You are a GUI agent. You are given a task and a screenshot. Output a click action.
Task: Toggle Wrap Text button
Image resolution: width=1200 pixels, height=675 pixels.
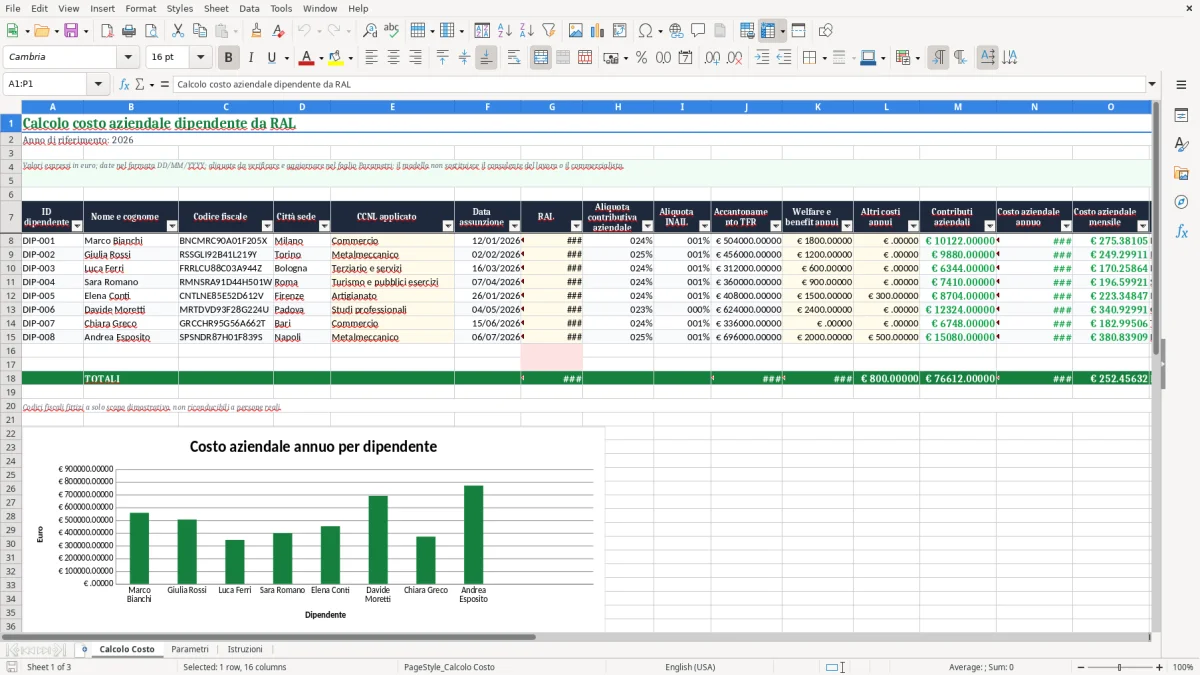[x=513, y=58]
